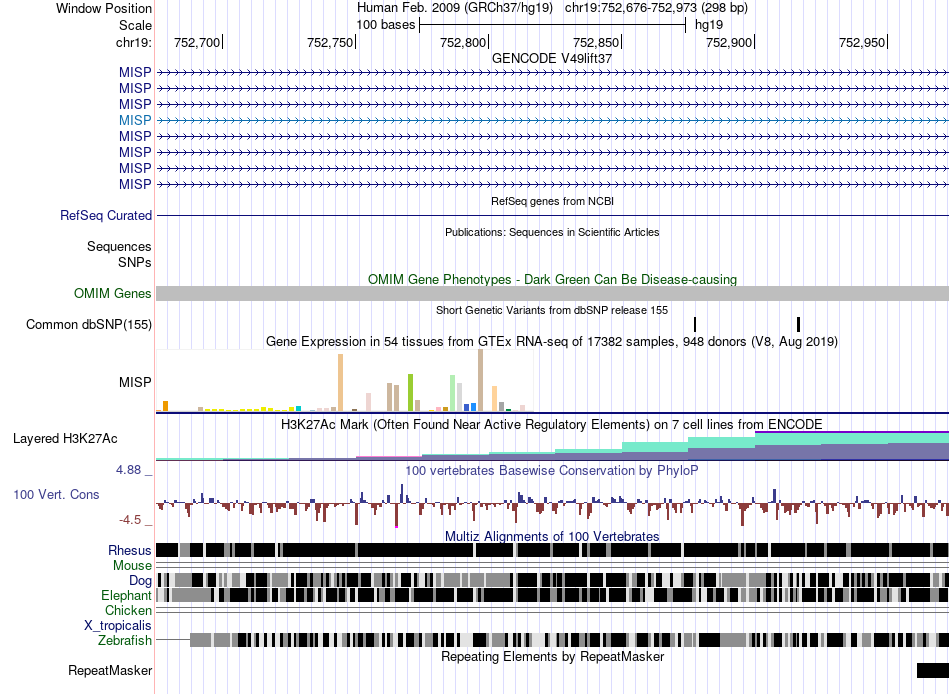
Task: Click the 'GENCODE V49lift37' track title
Action: 552,58
